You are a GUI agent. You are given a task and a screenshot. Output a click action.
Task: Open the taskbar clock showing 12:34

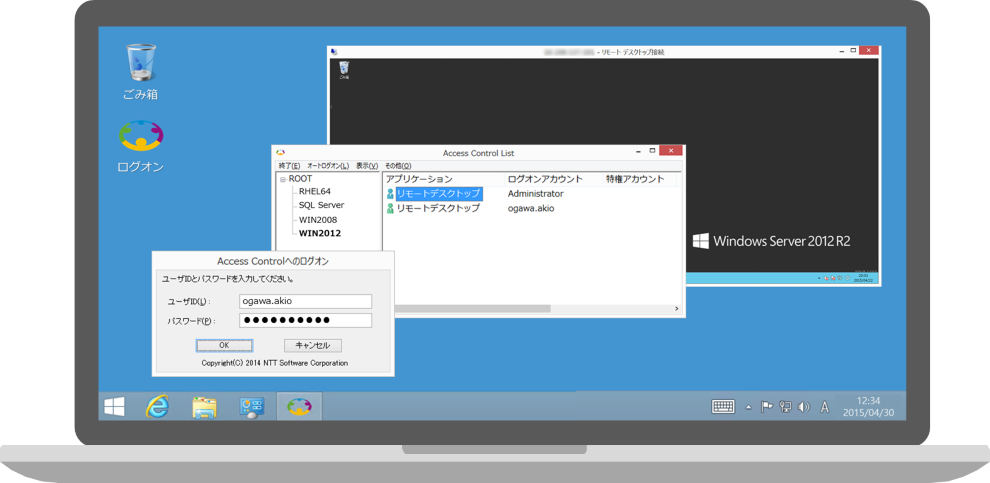pos(868,407)
